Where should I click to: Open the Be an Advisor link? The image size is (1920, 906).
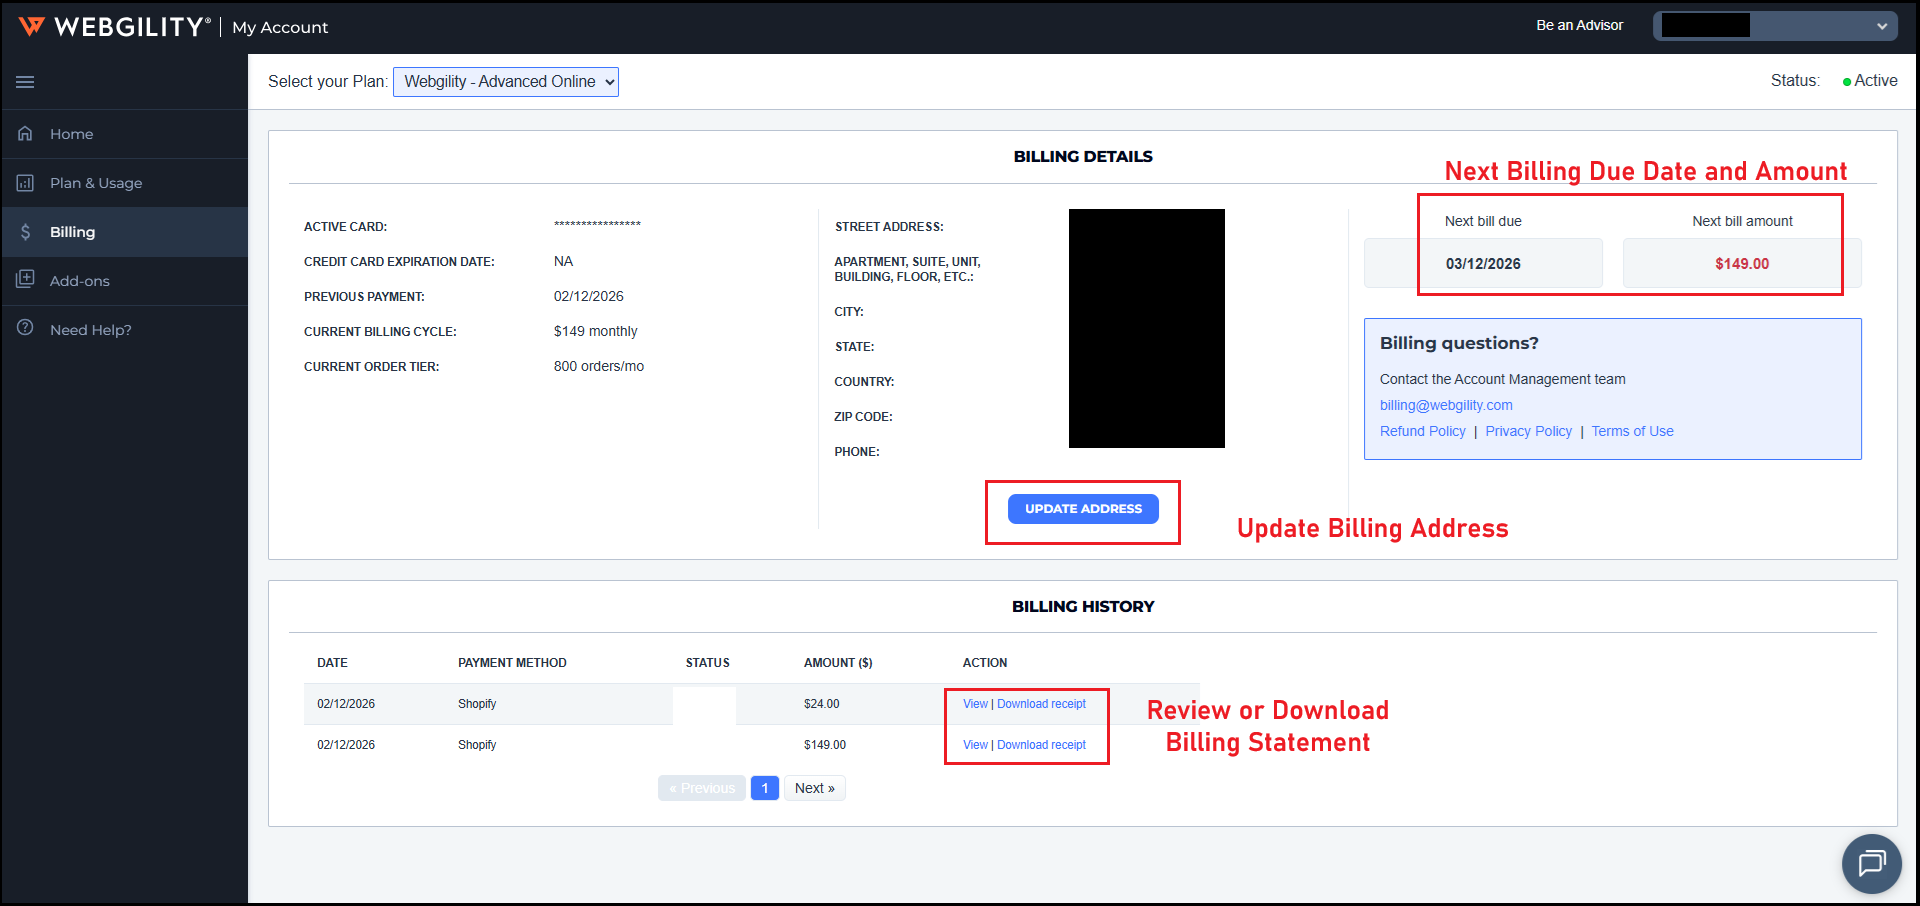click(x=1579, y=25)
